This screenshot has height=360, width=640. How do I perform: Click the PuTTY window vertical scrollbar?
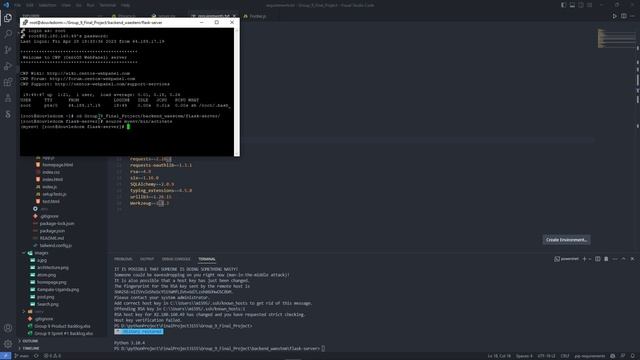tap(237, 92)
